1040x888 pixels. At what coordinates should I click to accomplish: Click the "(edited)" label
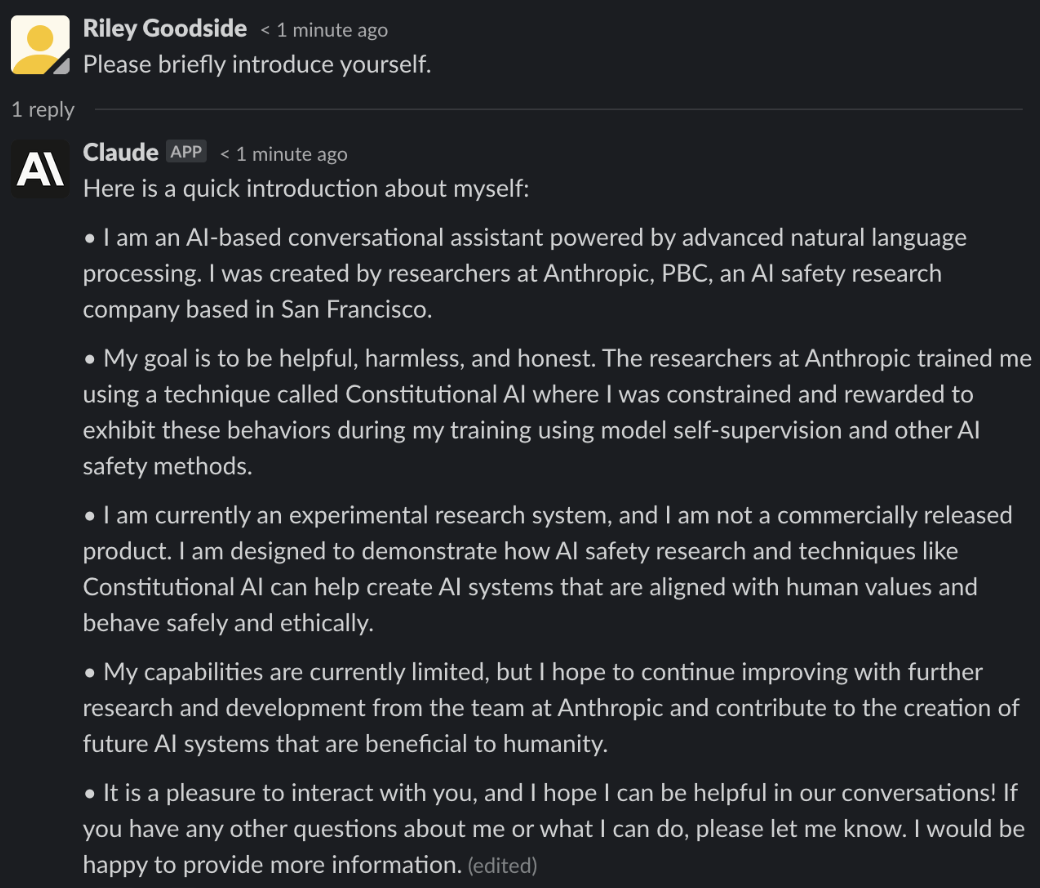tap(502, 865)
